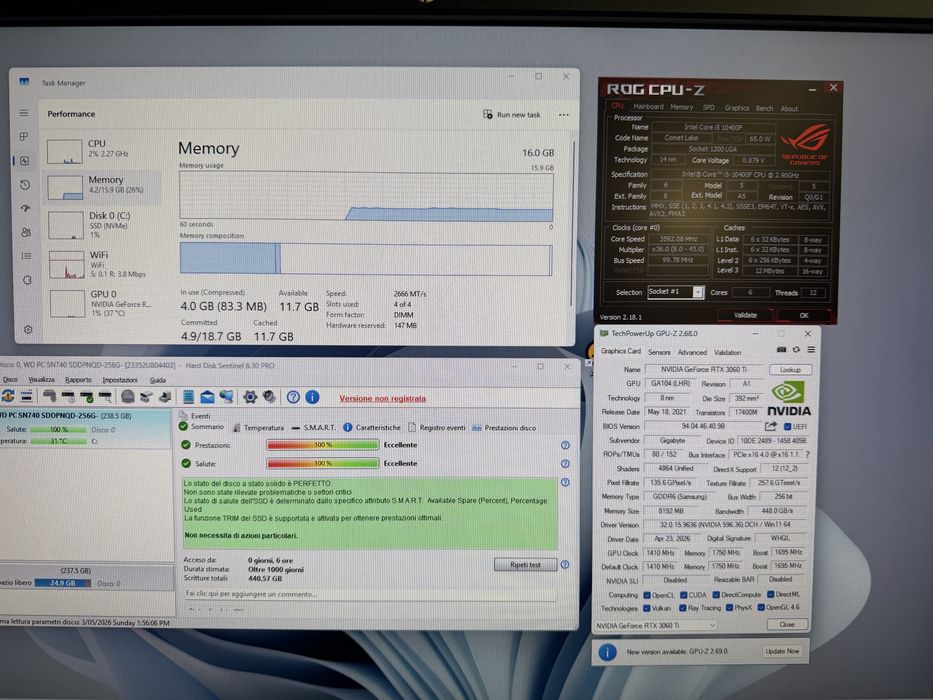Click help icon beside Ripeti test button

[x=565, y=564]
